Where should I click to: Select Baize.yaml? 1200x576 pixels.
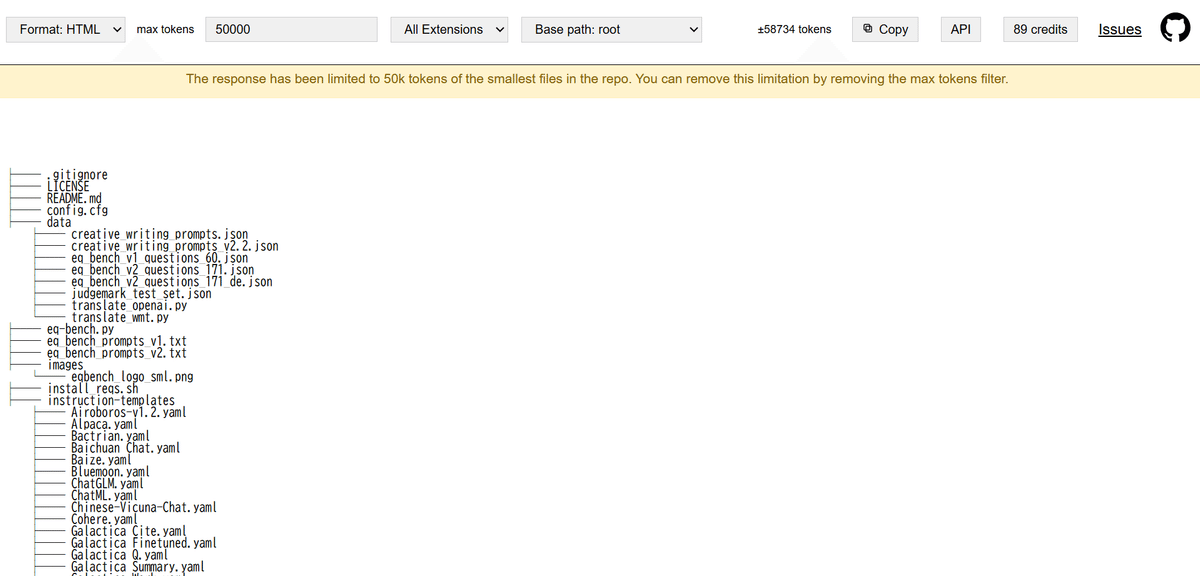click(101, 460)
